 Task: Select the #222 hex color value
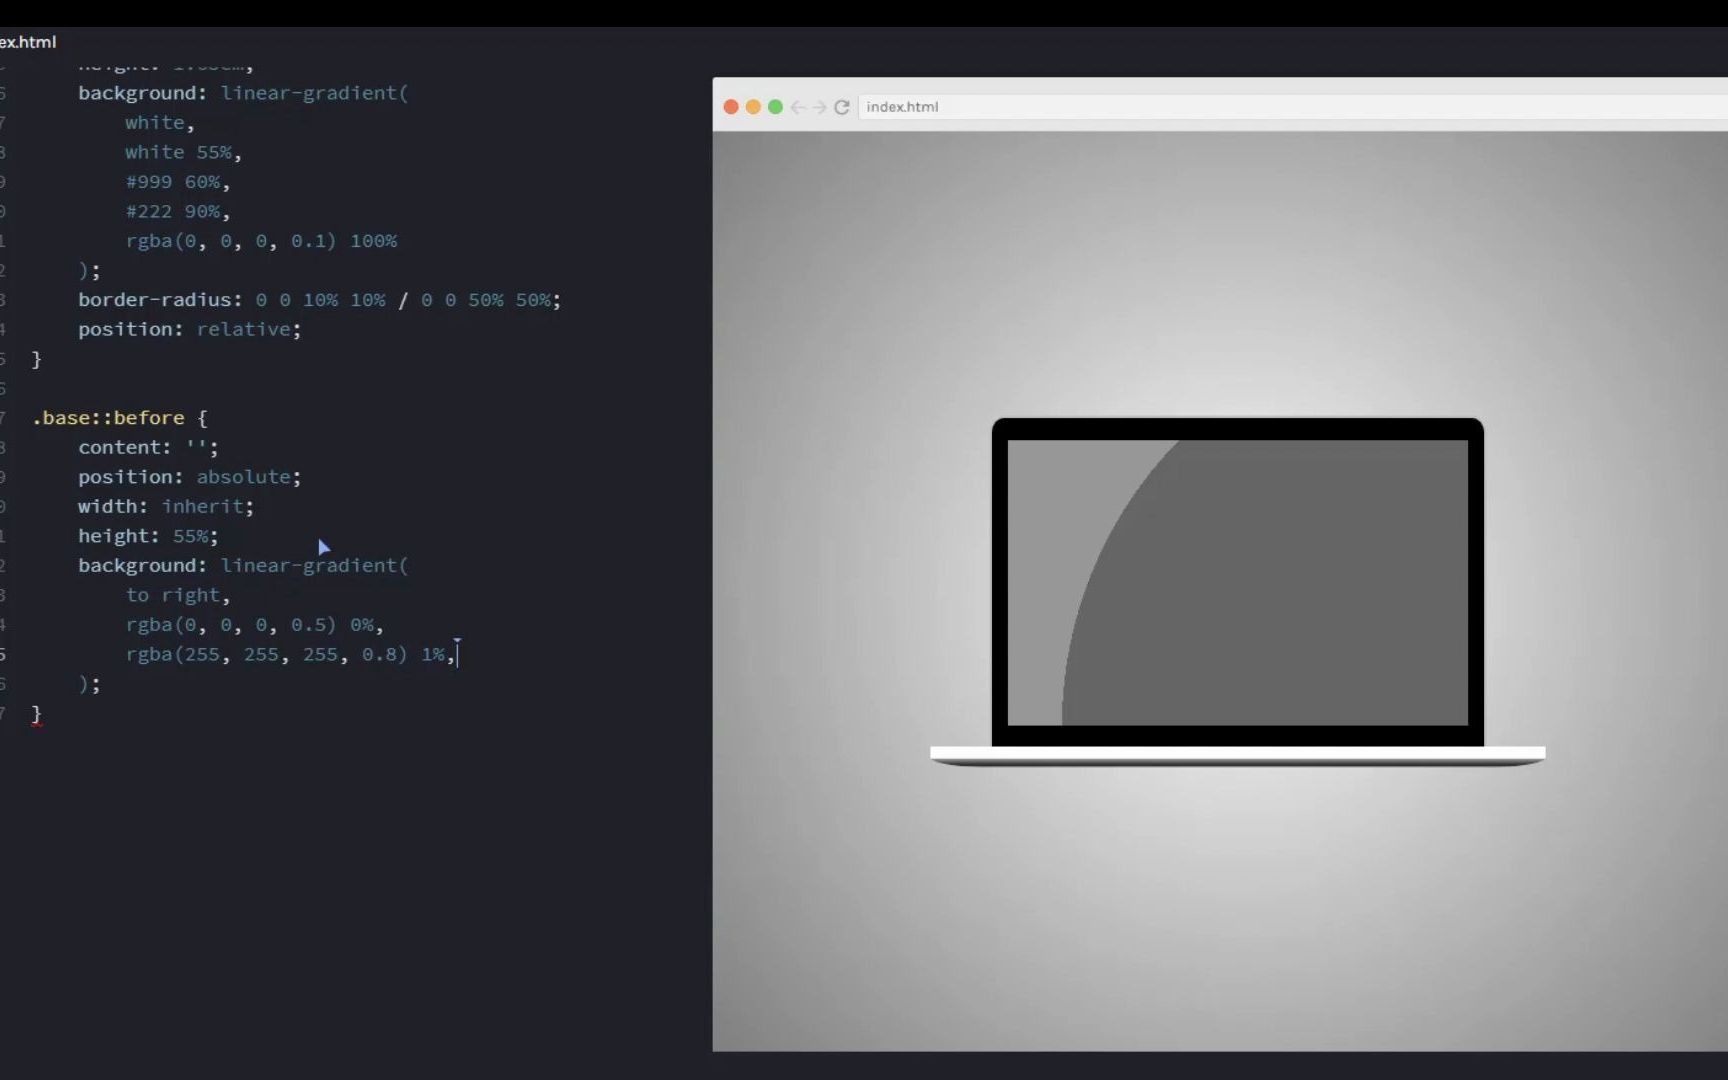tap(150, 211)
